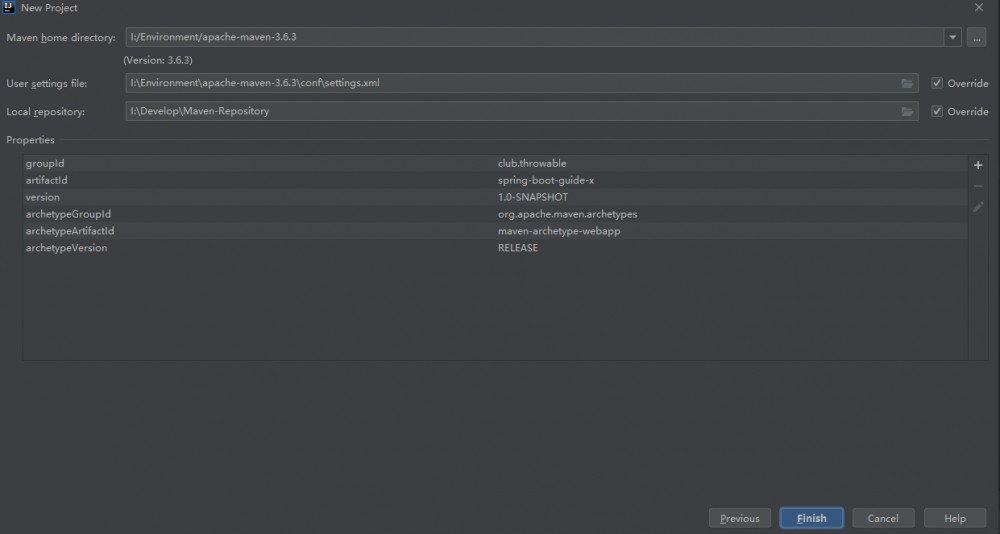Click the IntelliJ logo in title bar
Viewport: 1000px width, 534px height.
pyautogui.click(x=9, y=8)
